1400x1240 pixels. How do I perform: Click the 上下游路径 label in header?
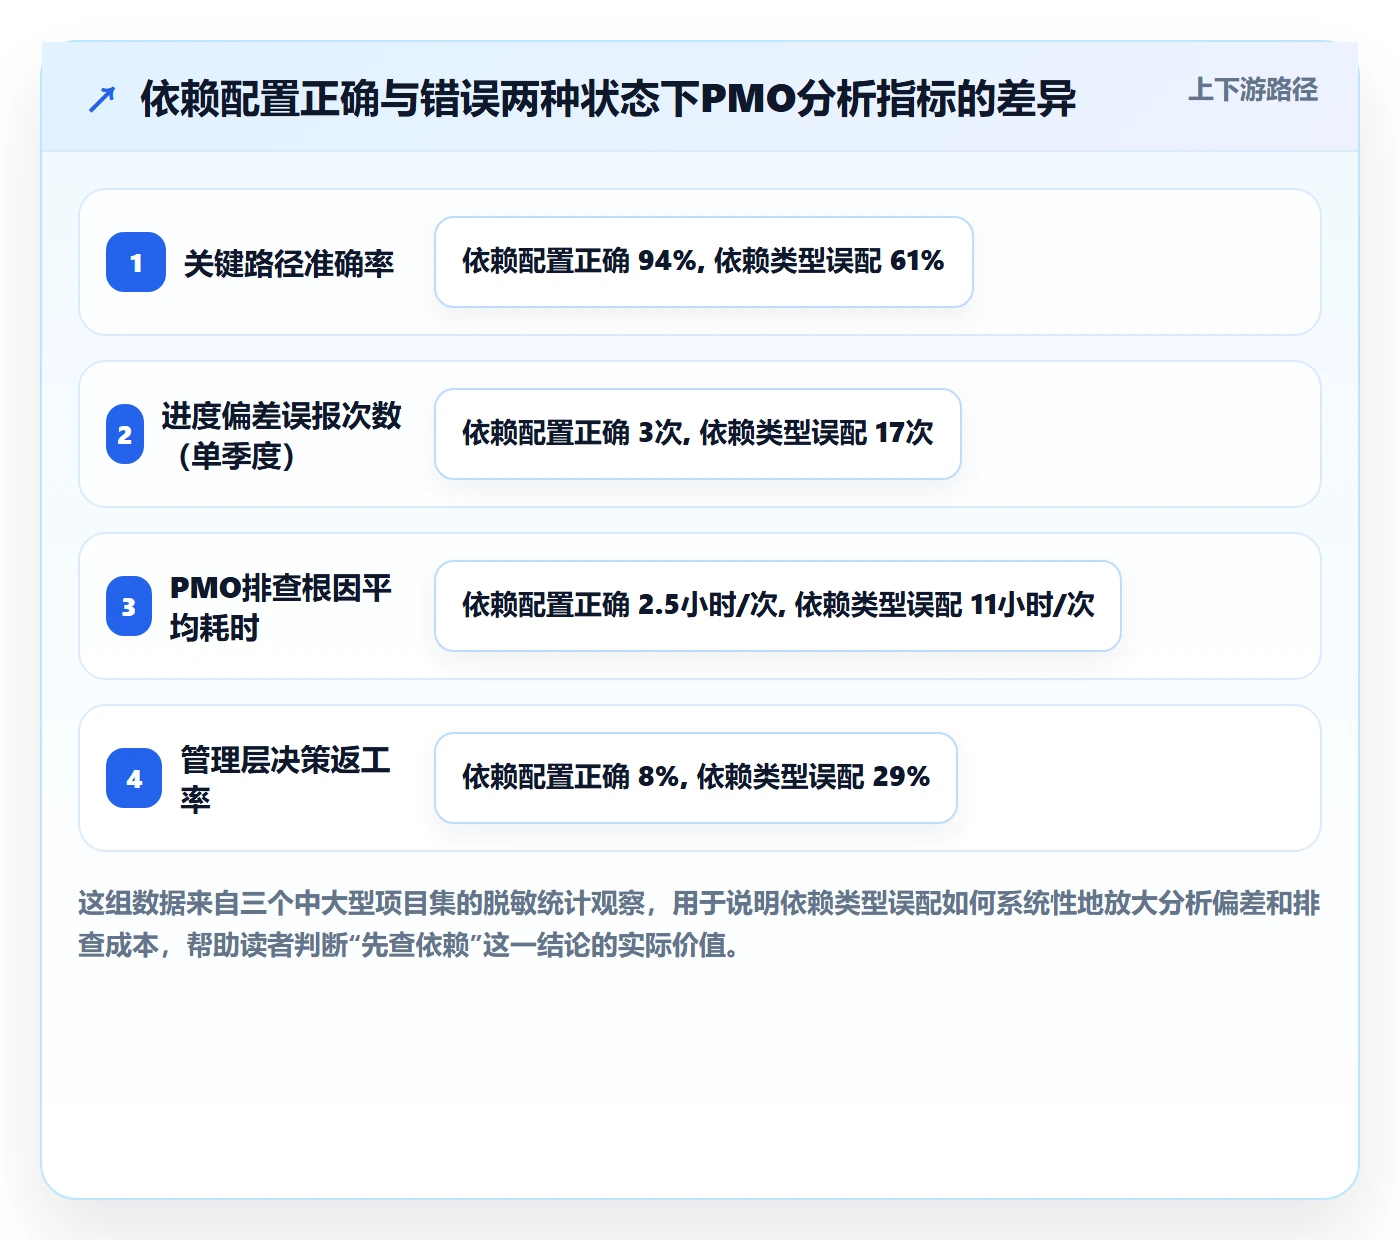point(1253,90)
